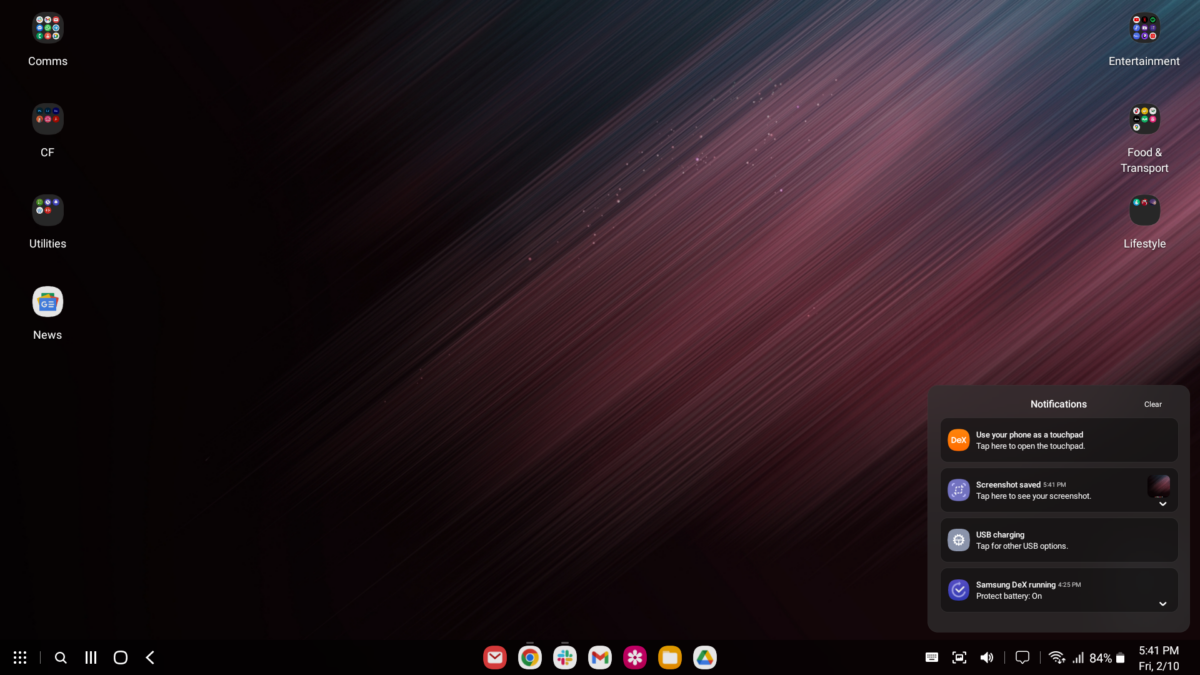Screen dimensions: 1200x675
Task: Show the on-screen keyboard from the status tray
Action: [931, 657]
